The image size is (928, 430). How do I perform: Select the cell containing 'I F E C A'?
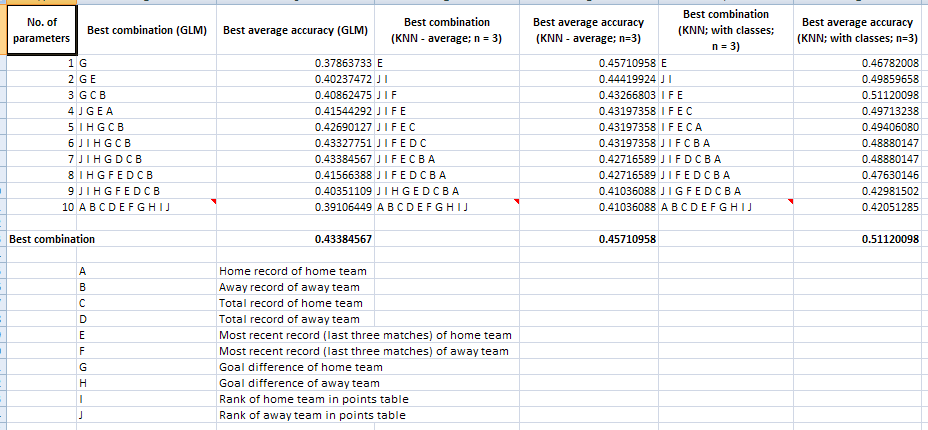726,127
